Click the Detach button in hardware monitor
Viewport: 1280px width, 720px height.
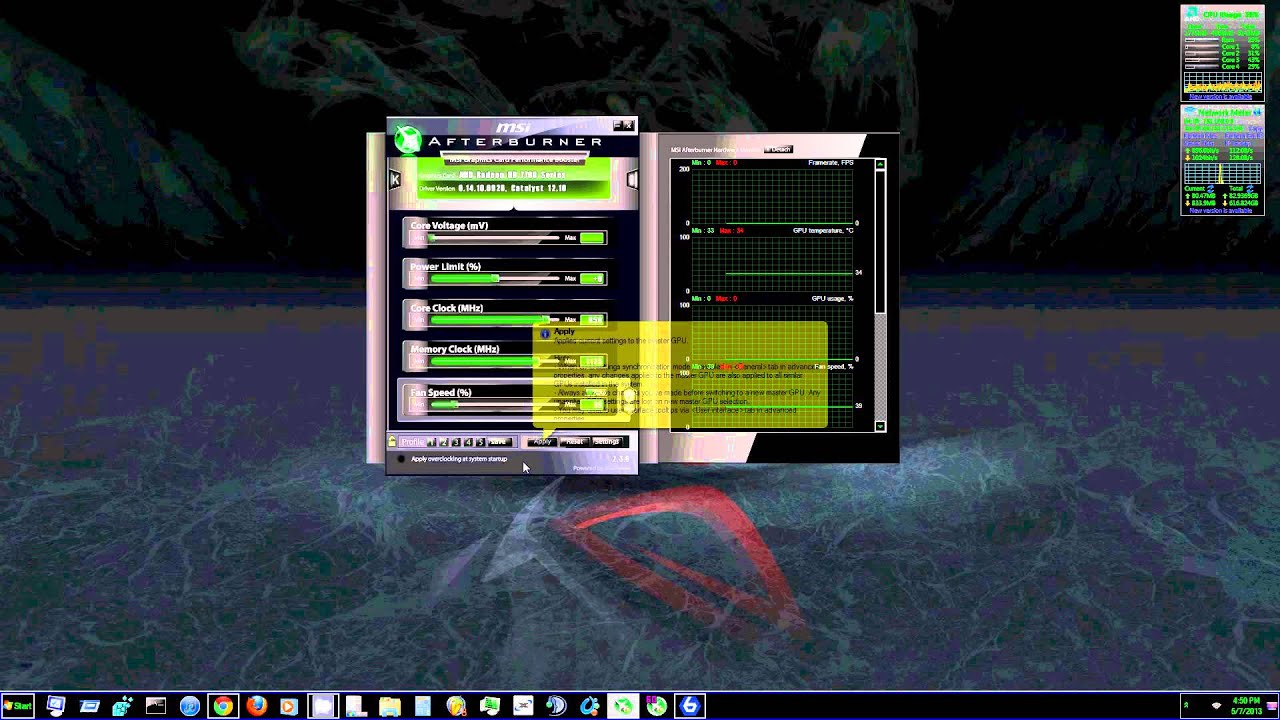(778, 150)
